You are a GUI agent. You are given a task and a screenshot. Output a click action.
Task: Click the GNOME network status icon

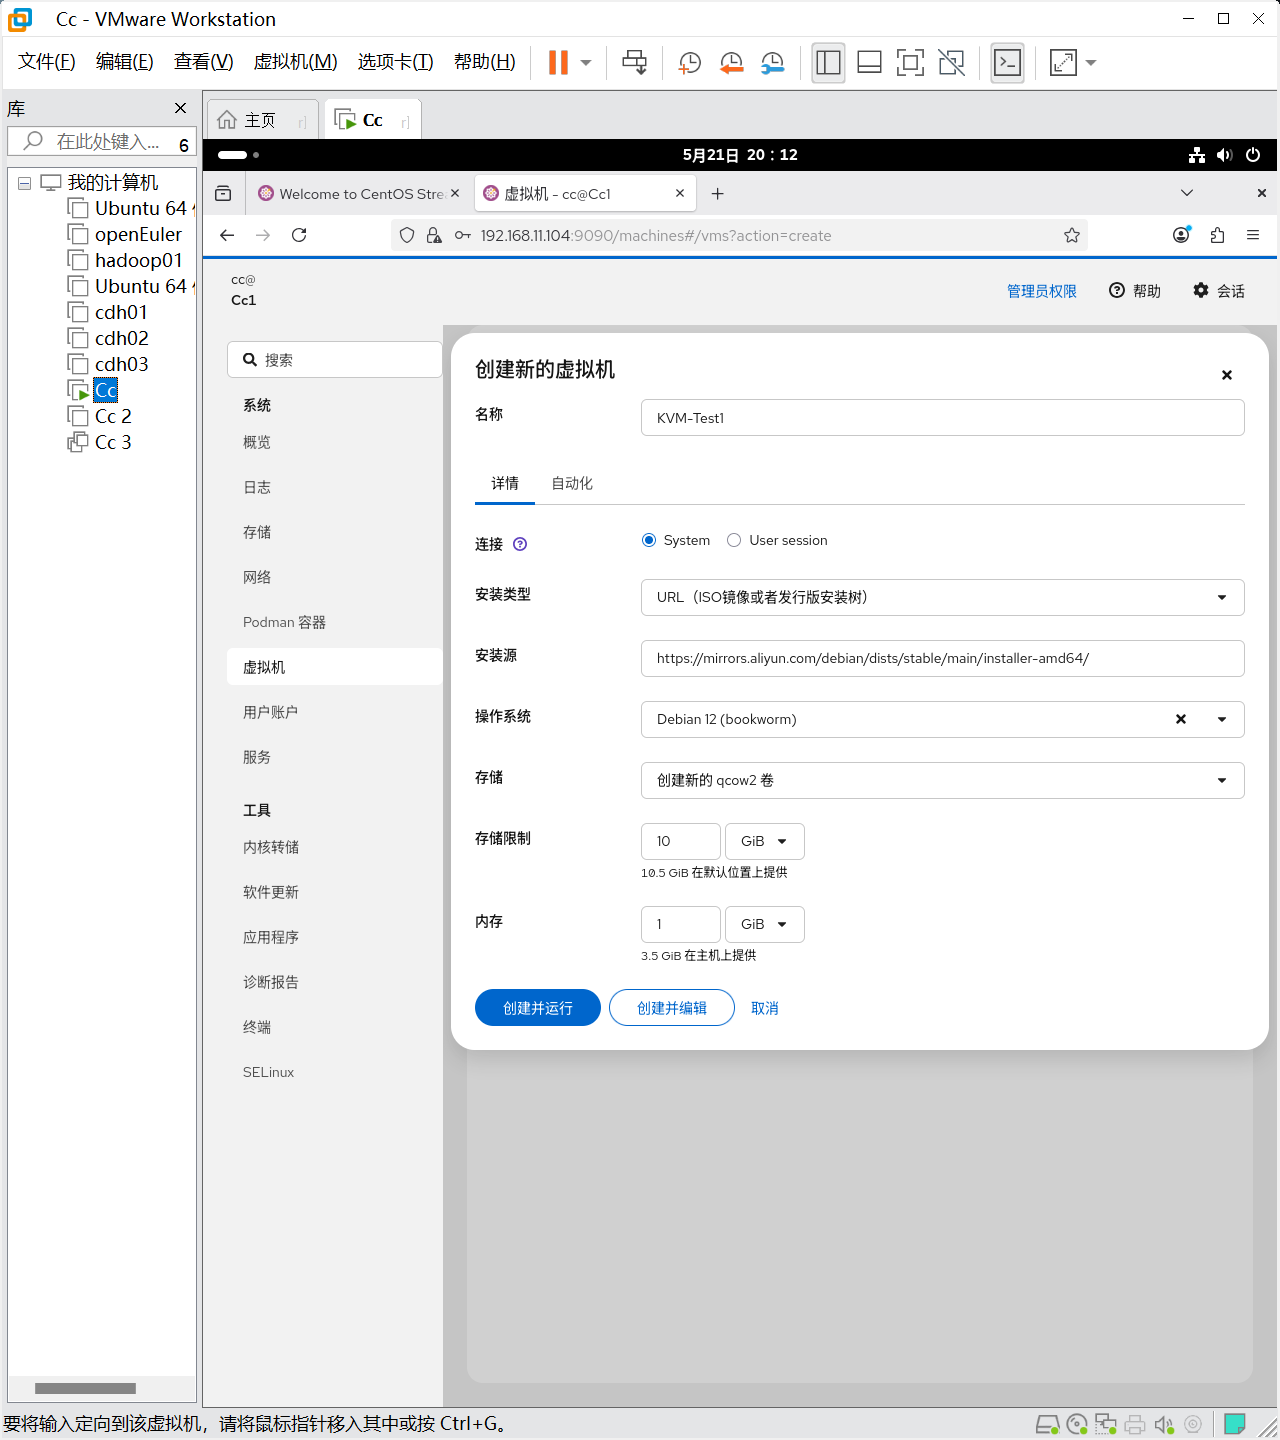[1196, 155]
